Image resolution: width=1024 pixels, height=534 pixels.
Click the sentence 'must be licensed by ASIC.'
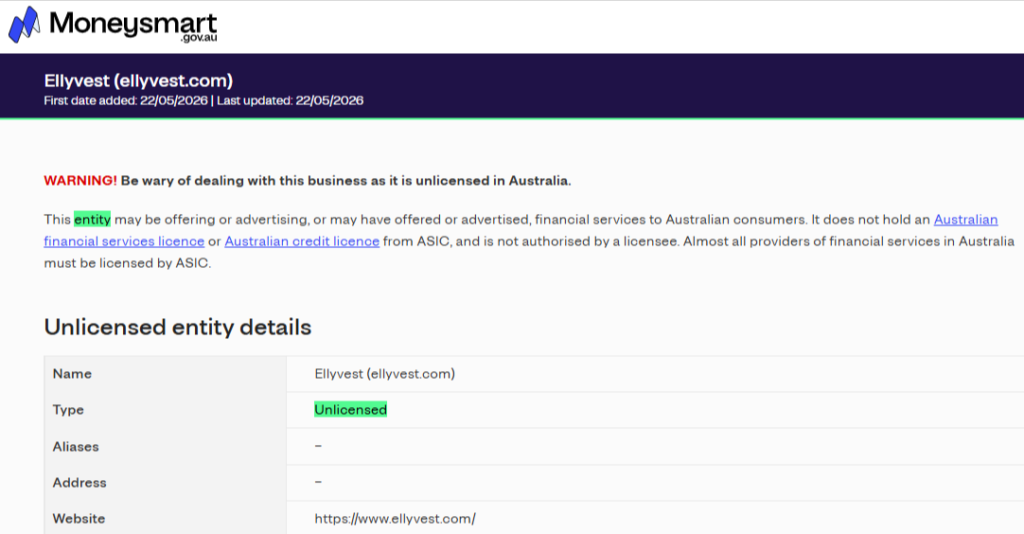pos(127,264)
